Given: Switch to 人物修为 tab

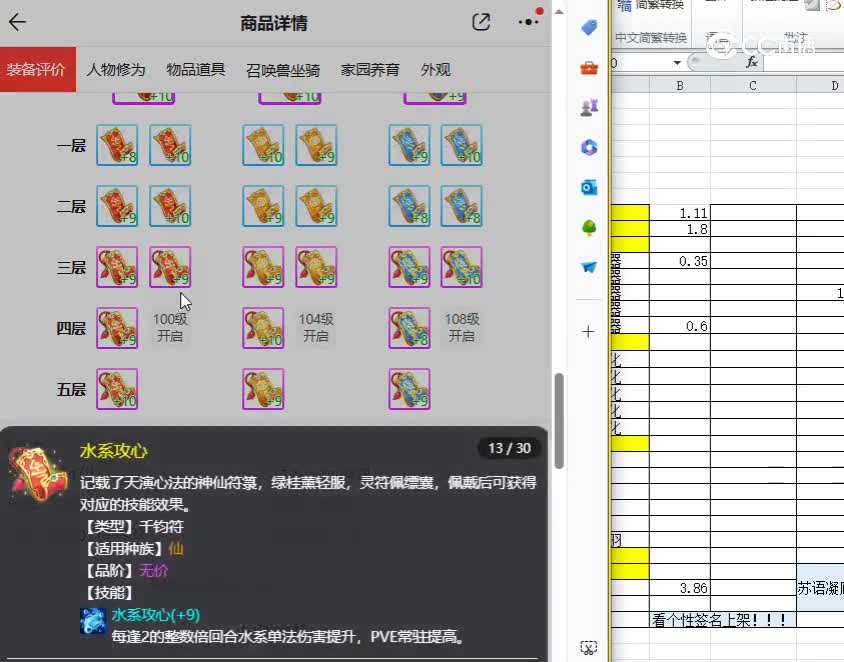Looking at the screenshot, I should pos(116,69).
